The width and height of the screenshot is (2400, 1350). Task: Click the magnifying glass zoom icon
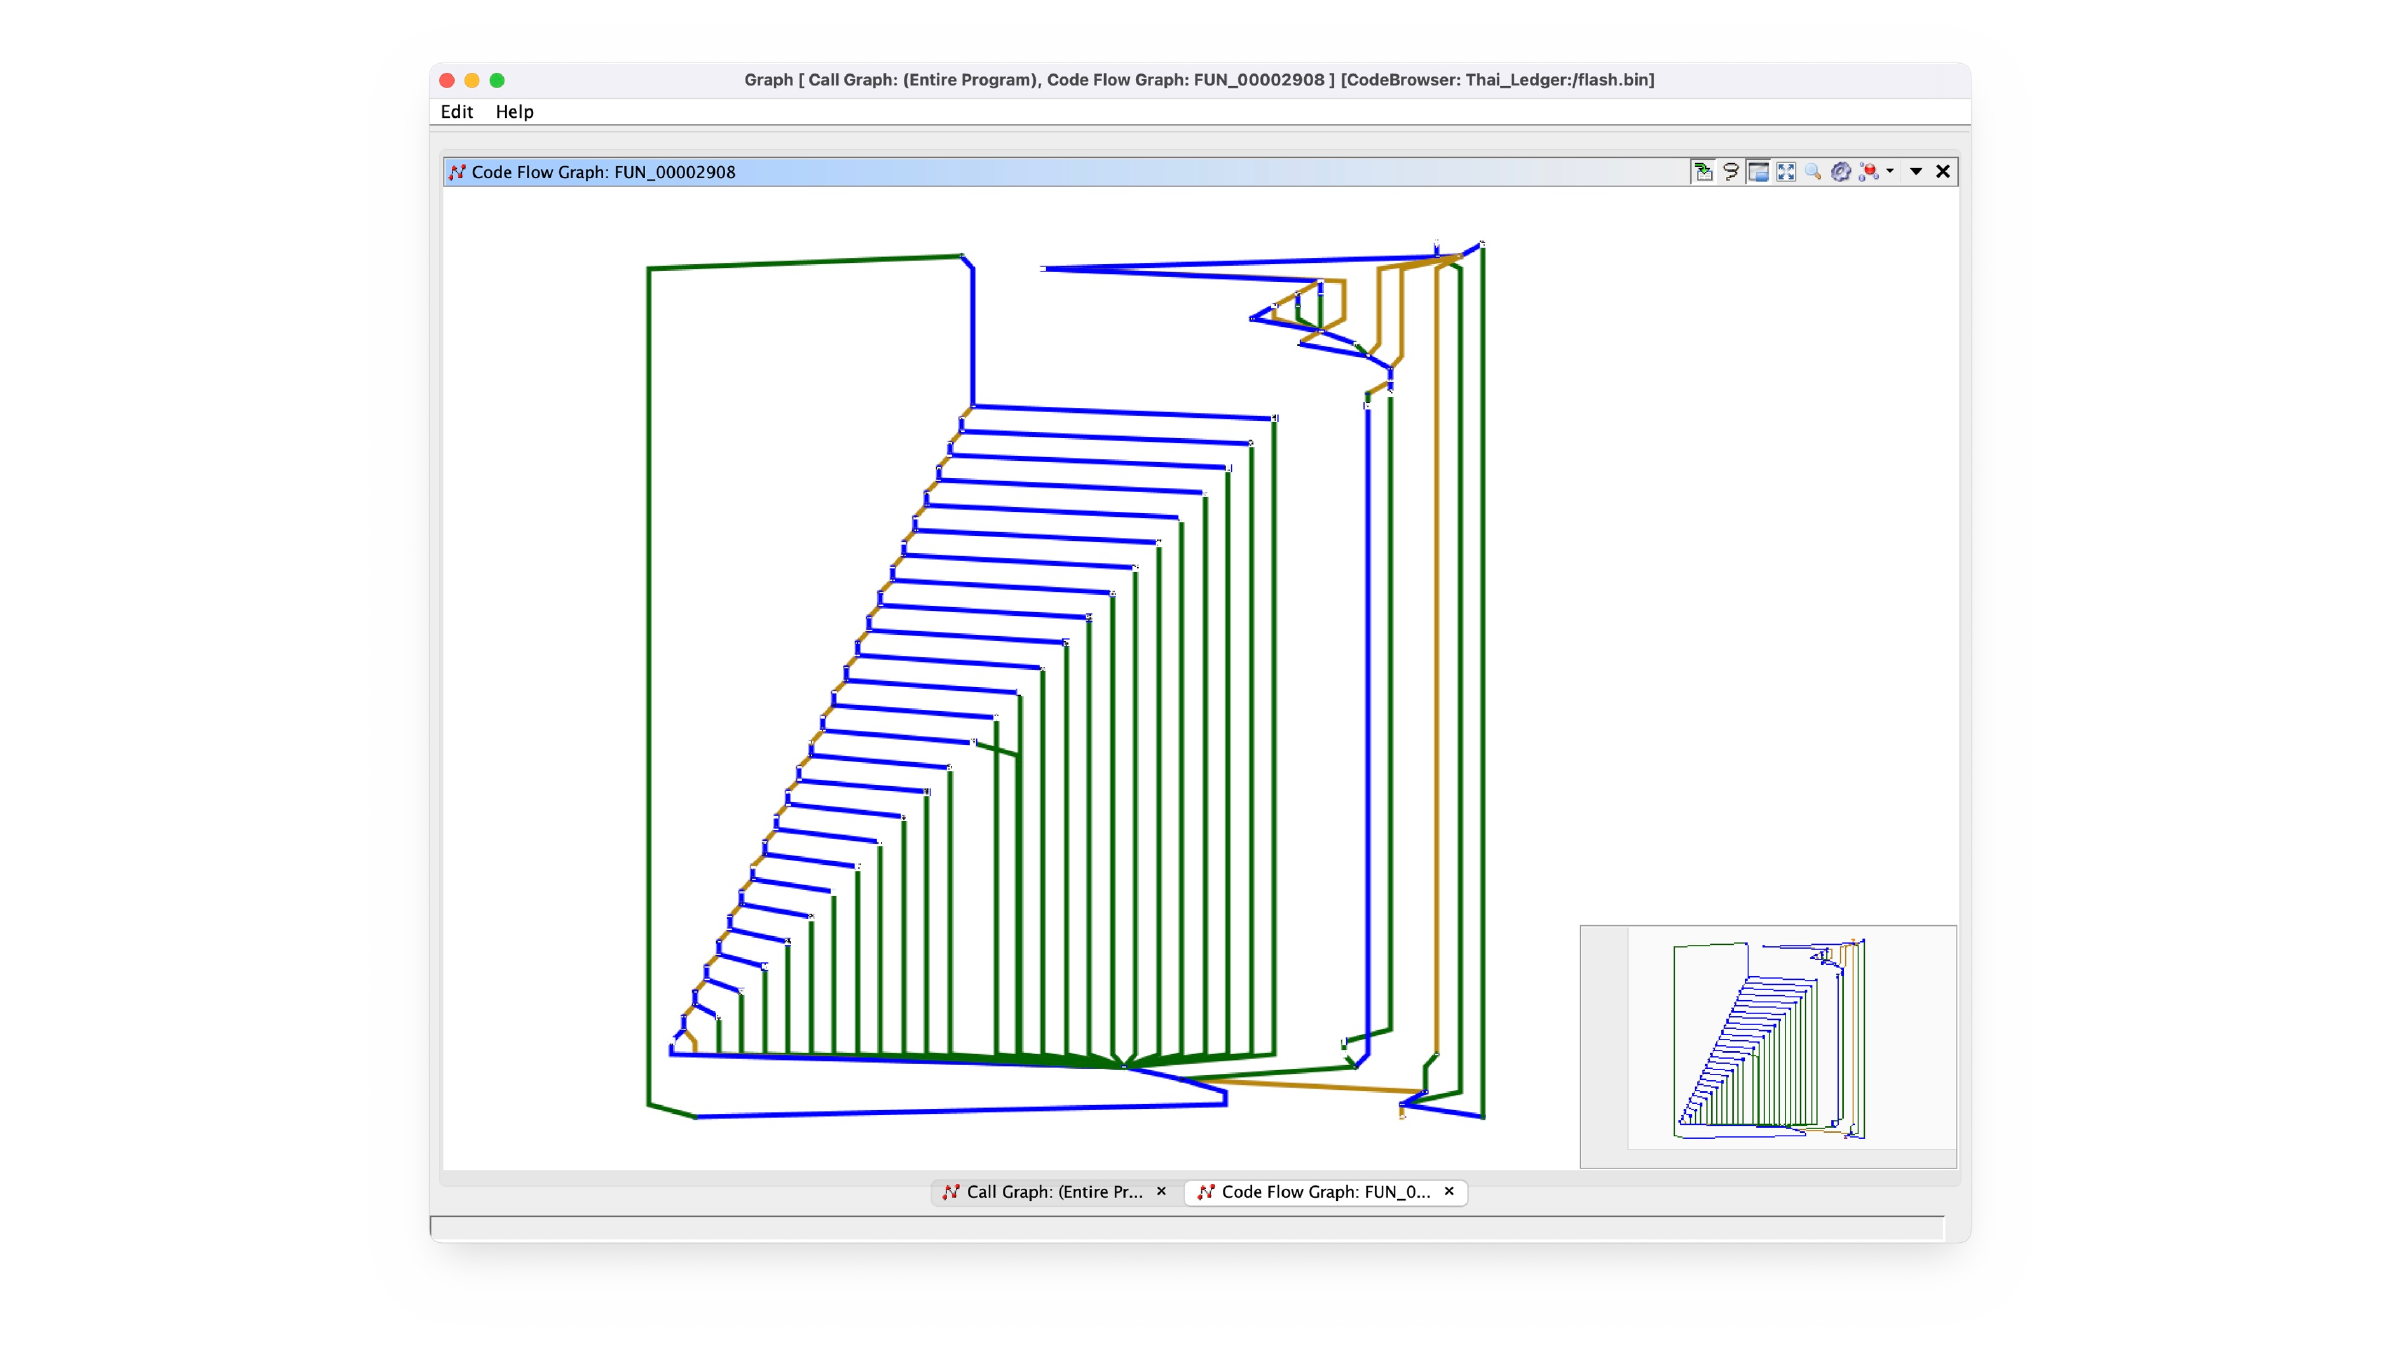(1813, 172)
